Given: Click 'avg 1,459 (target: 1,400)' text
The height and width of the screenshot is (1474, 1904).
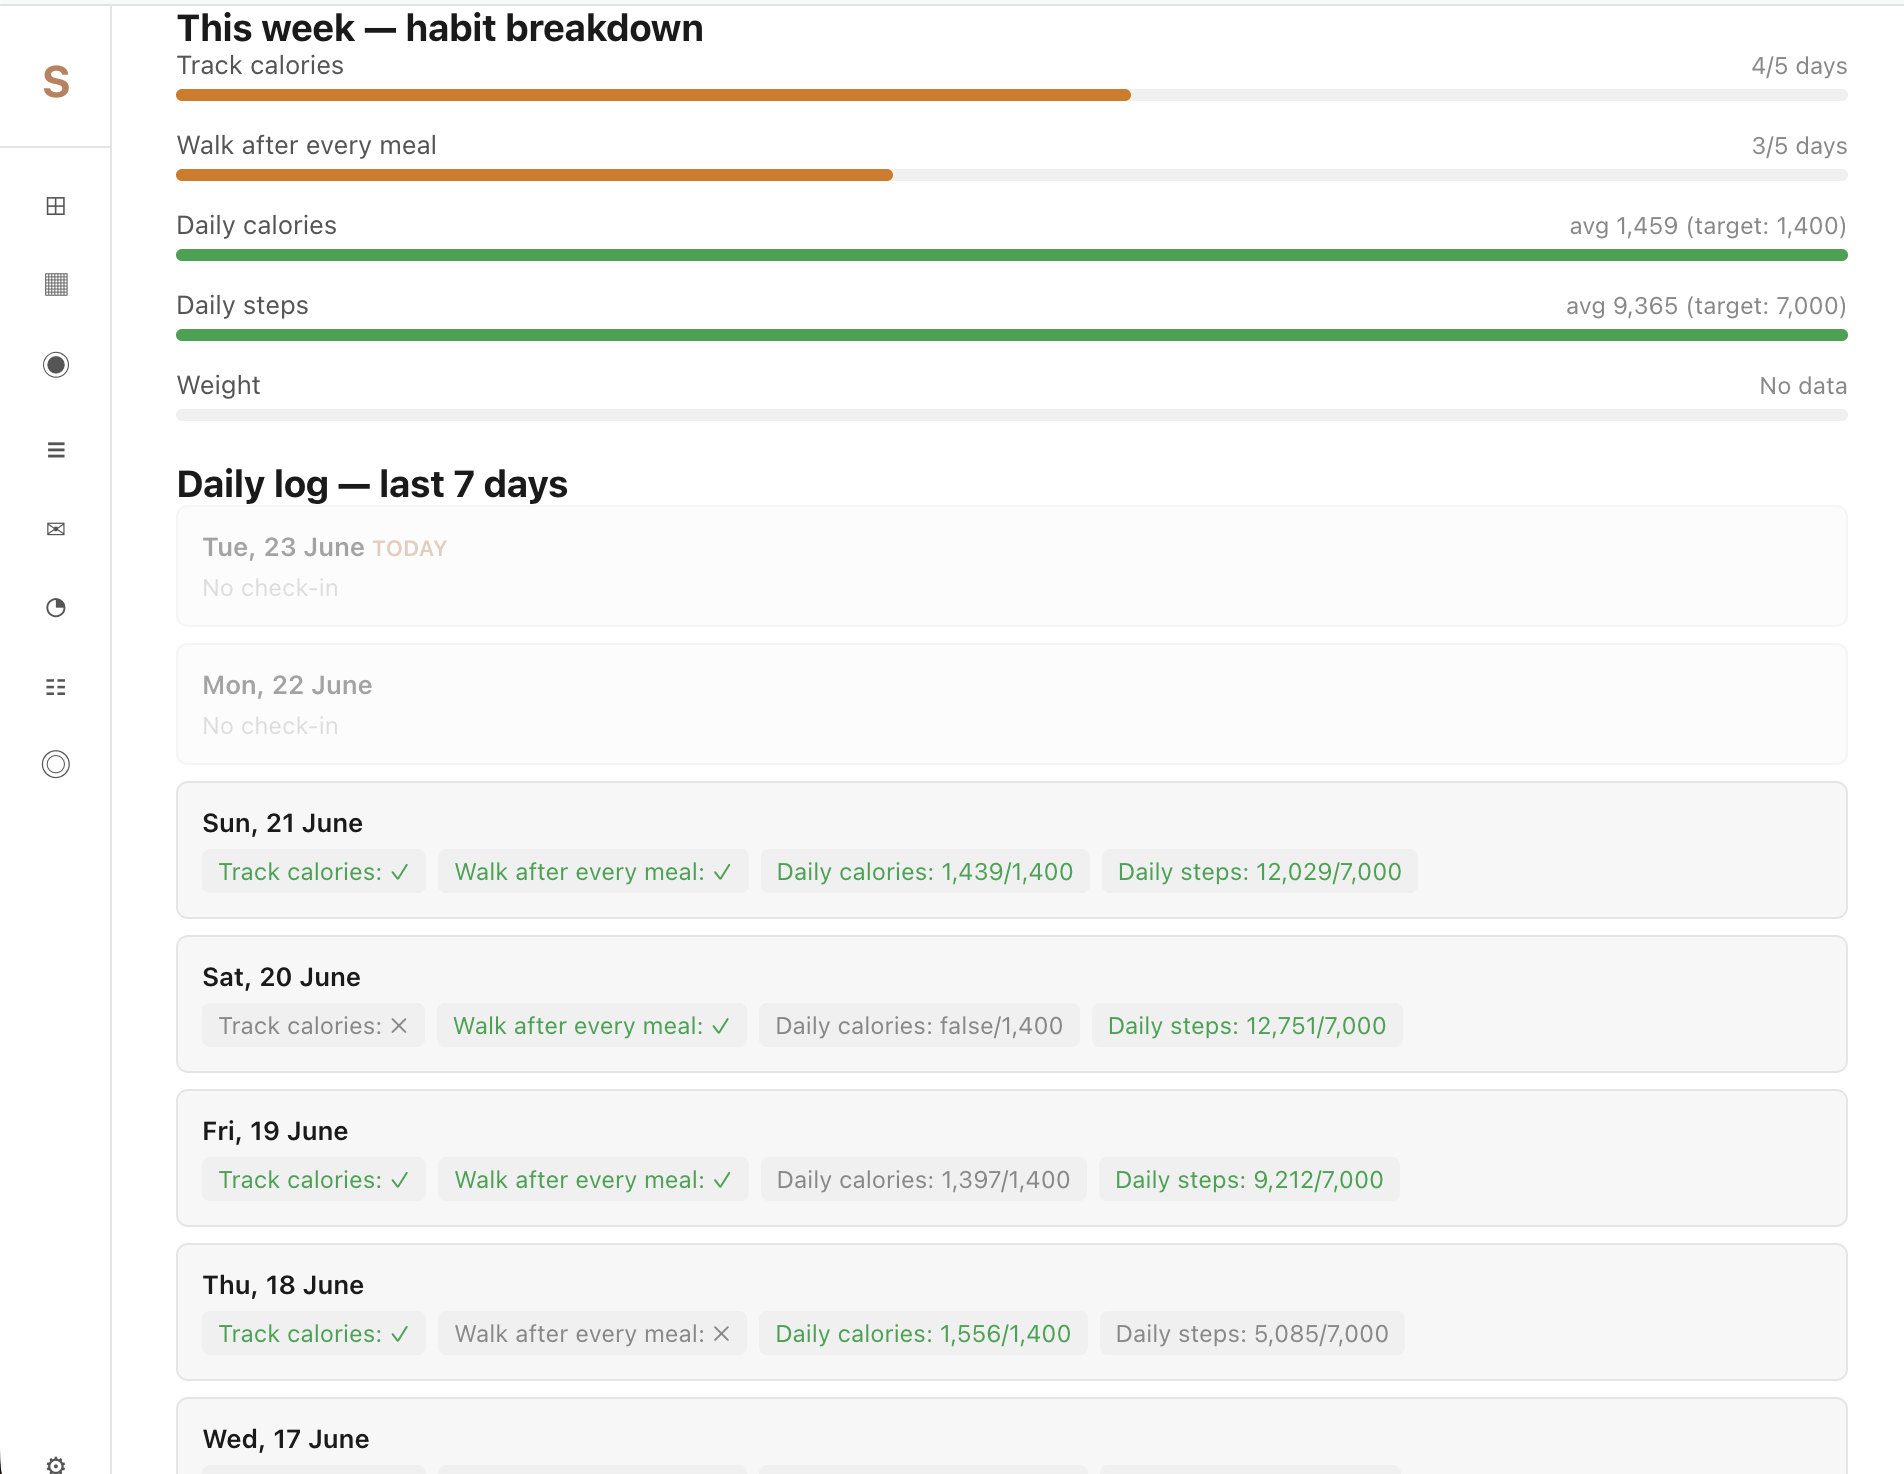Looking at the screenshot, I should point(1708,226).
